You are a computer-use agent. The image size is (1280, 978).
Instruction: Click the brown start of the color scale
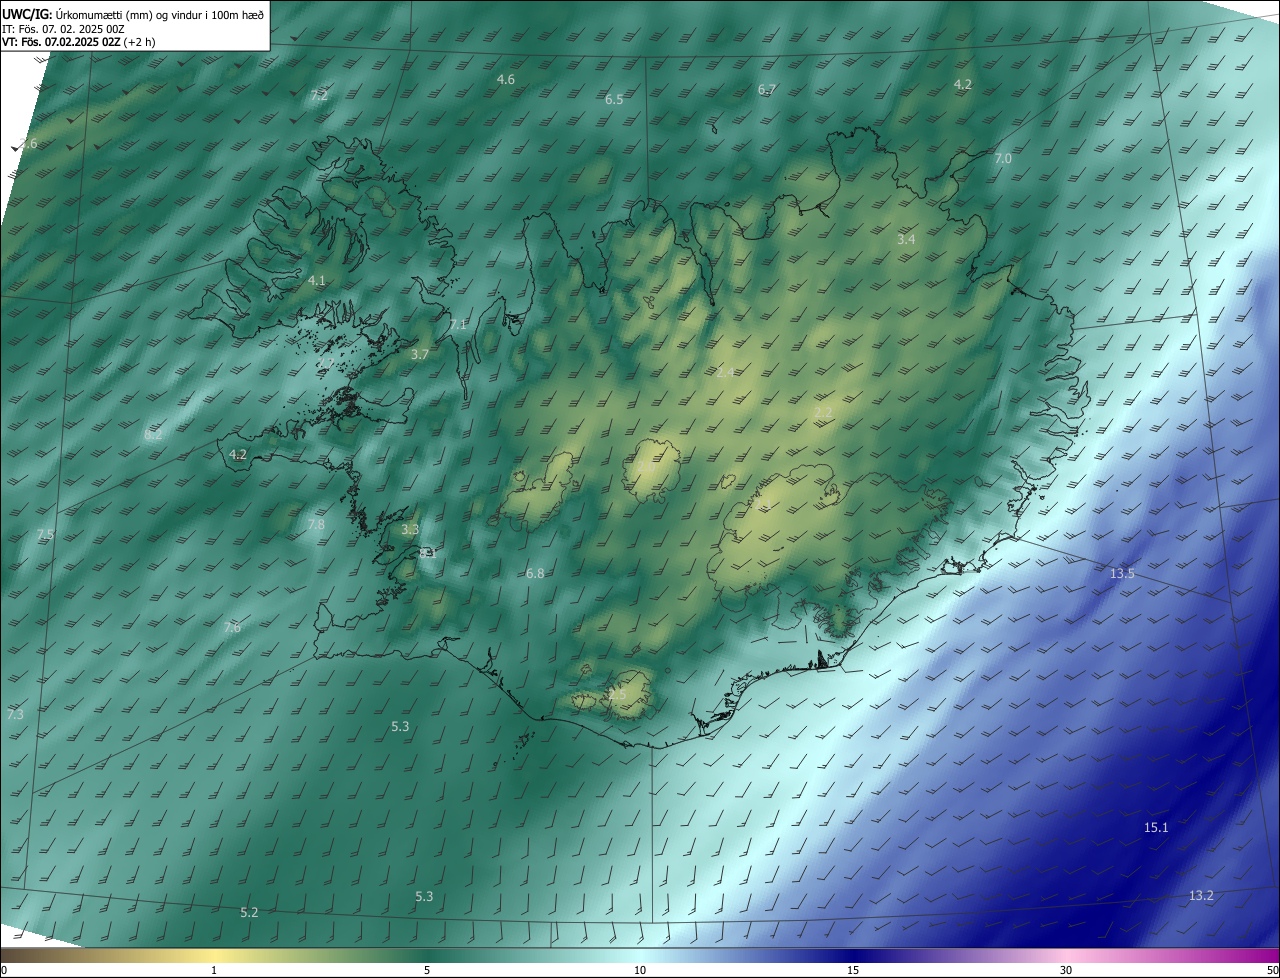(x=12, y=955)
